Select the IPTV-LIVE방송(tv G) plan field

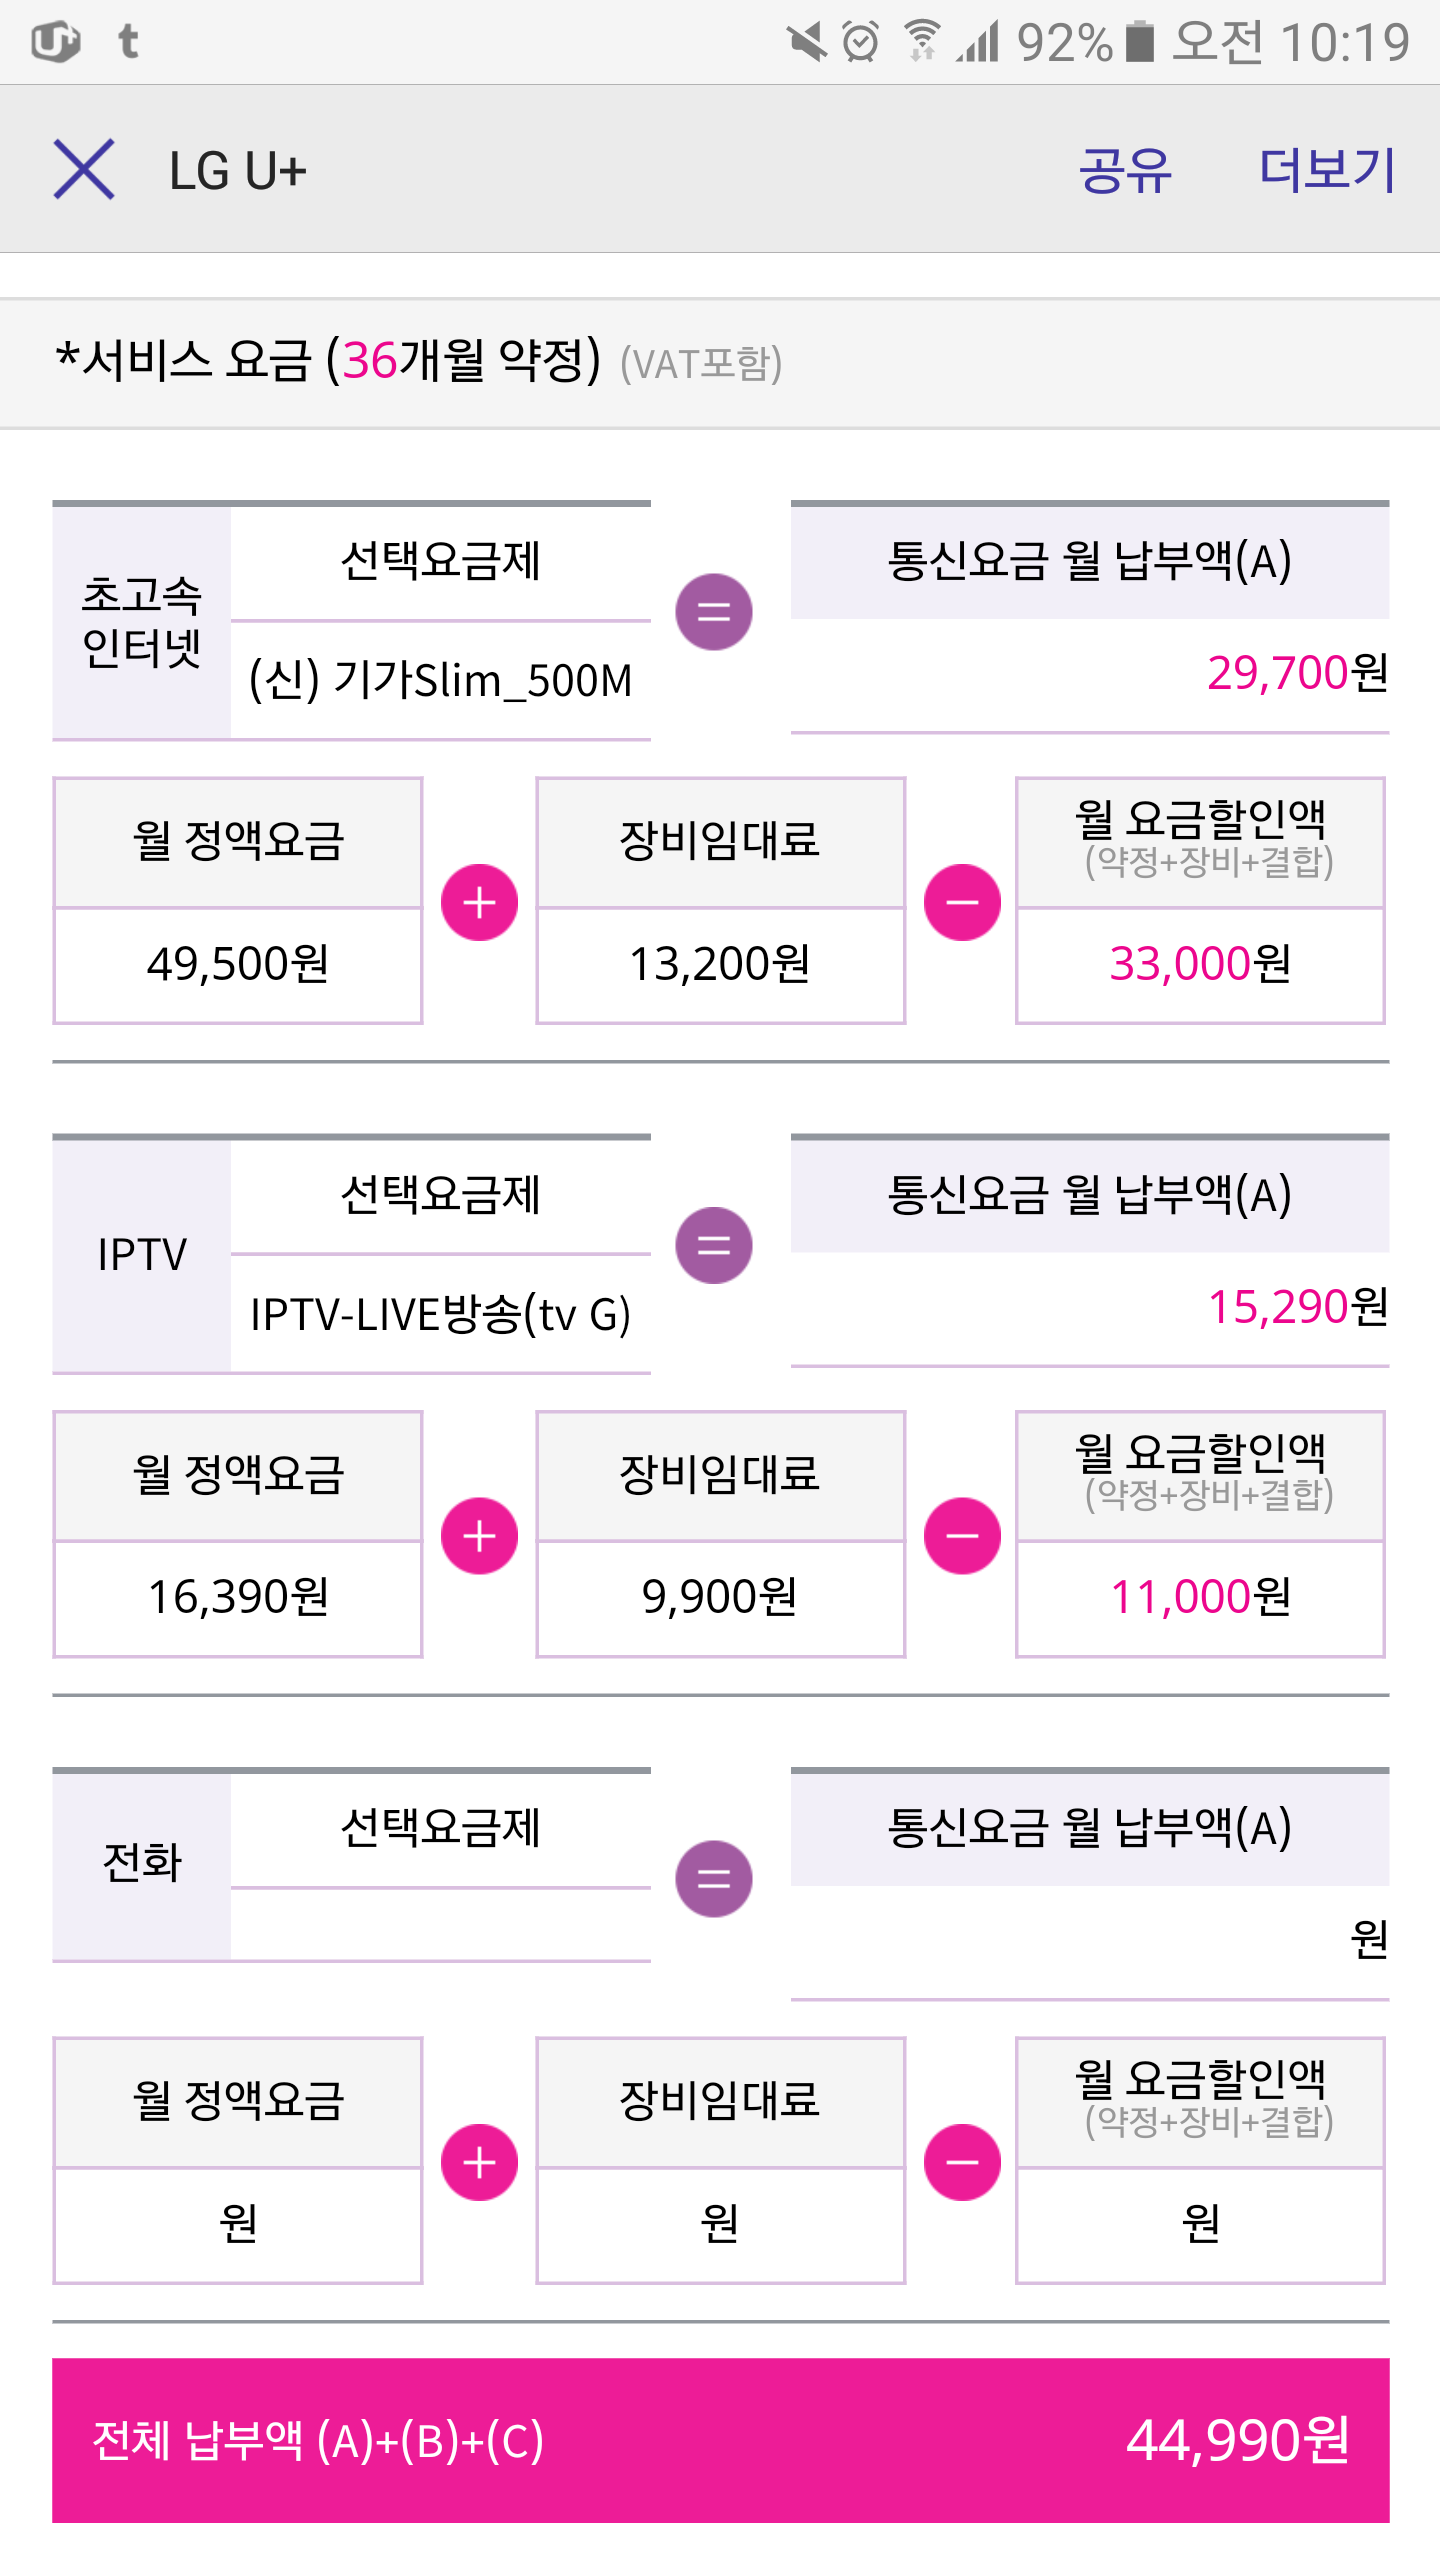point(440,1314)
